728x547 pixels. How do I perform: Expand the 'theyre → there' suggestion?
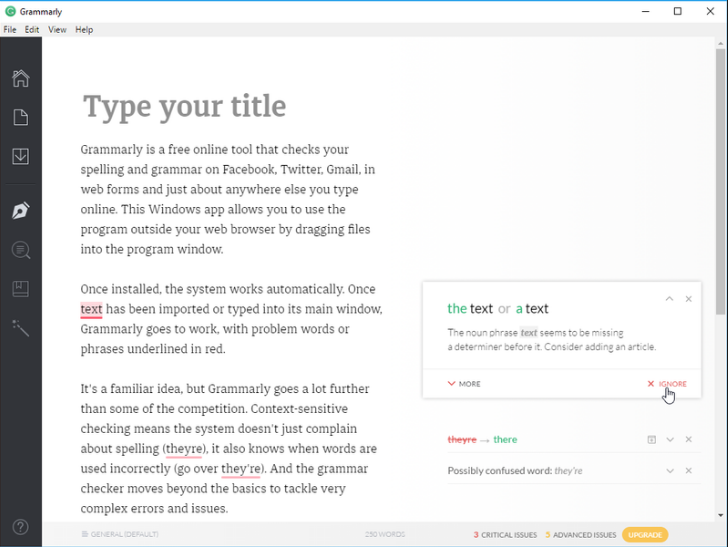[x=670, y=439]
